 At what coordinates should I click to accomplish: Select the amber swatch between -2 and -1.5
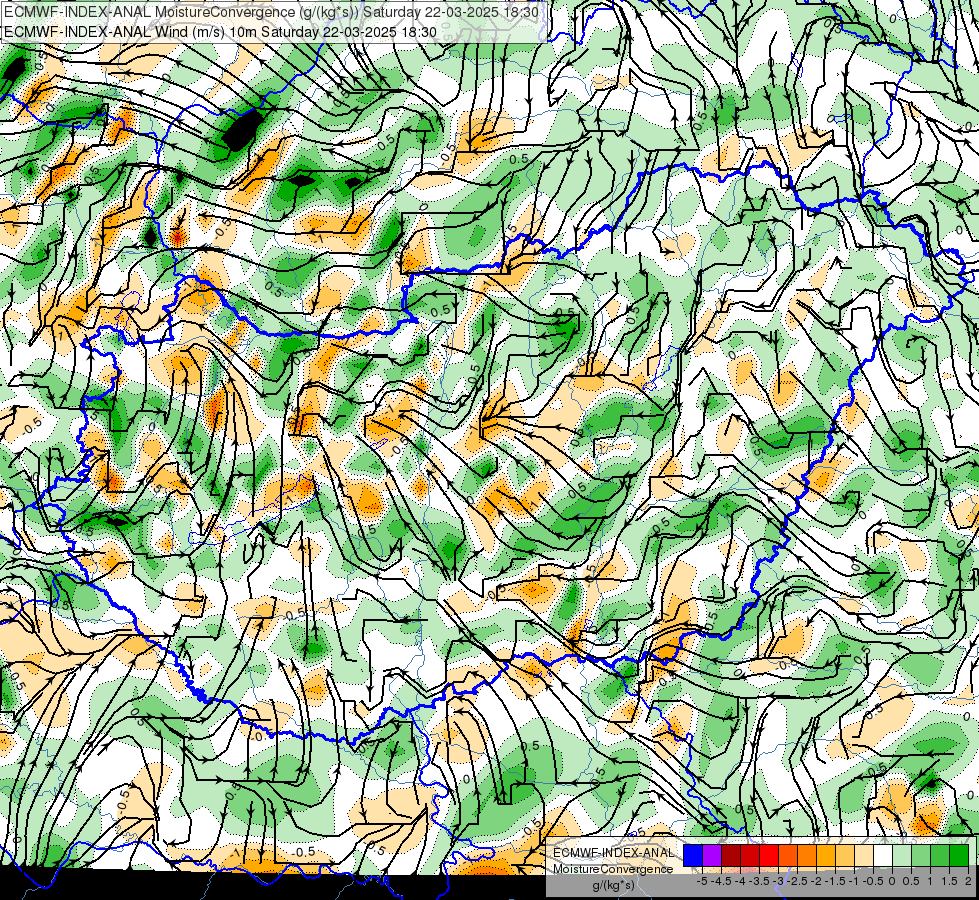[x=825, y=856]
